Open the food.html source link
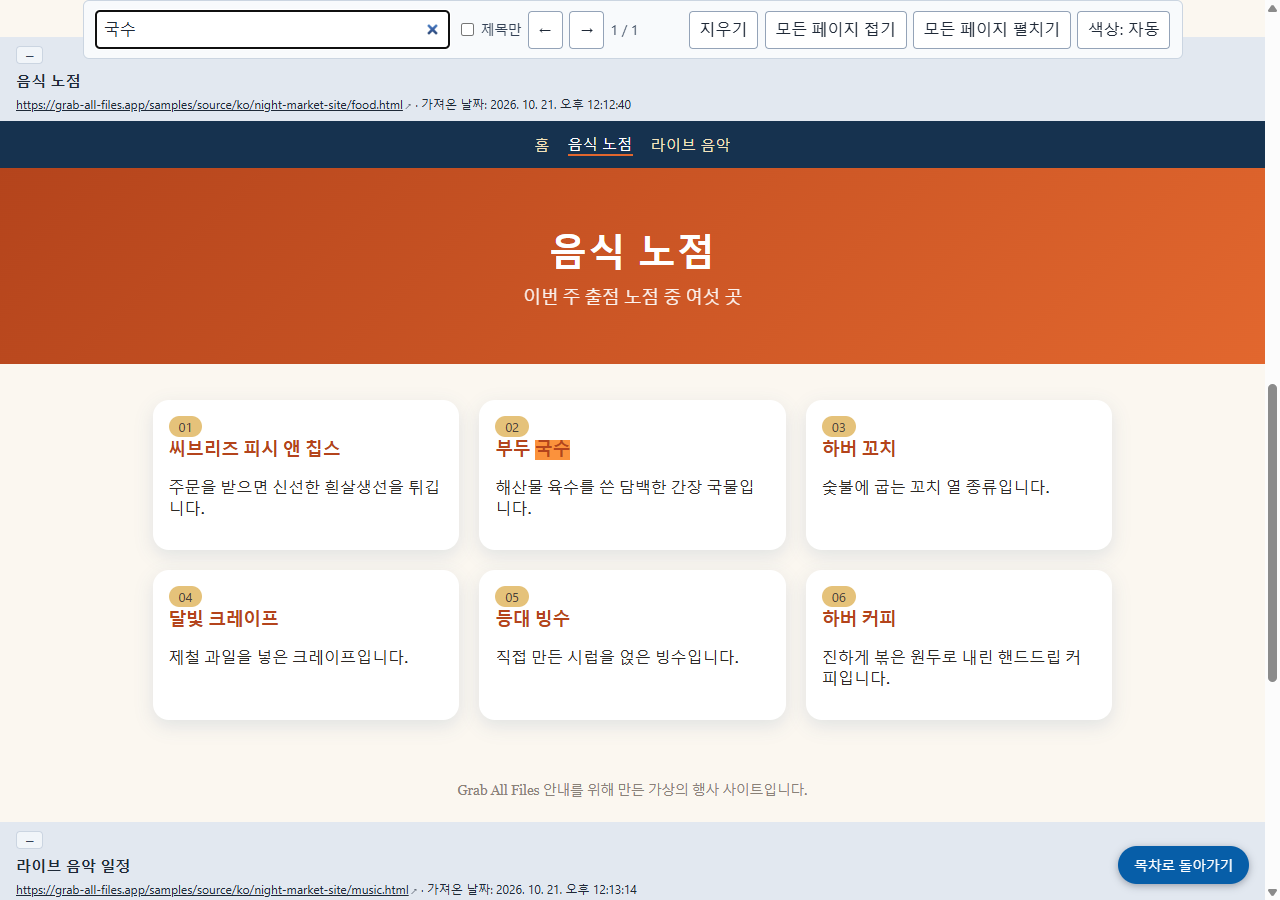Image resolution: width=1280 pixels, height=900 pixels. pyautogui.click(x=209, y=105)
